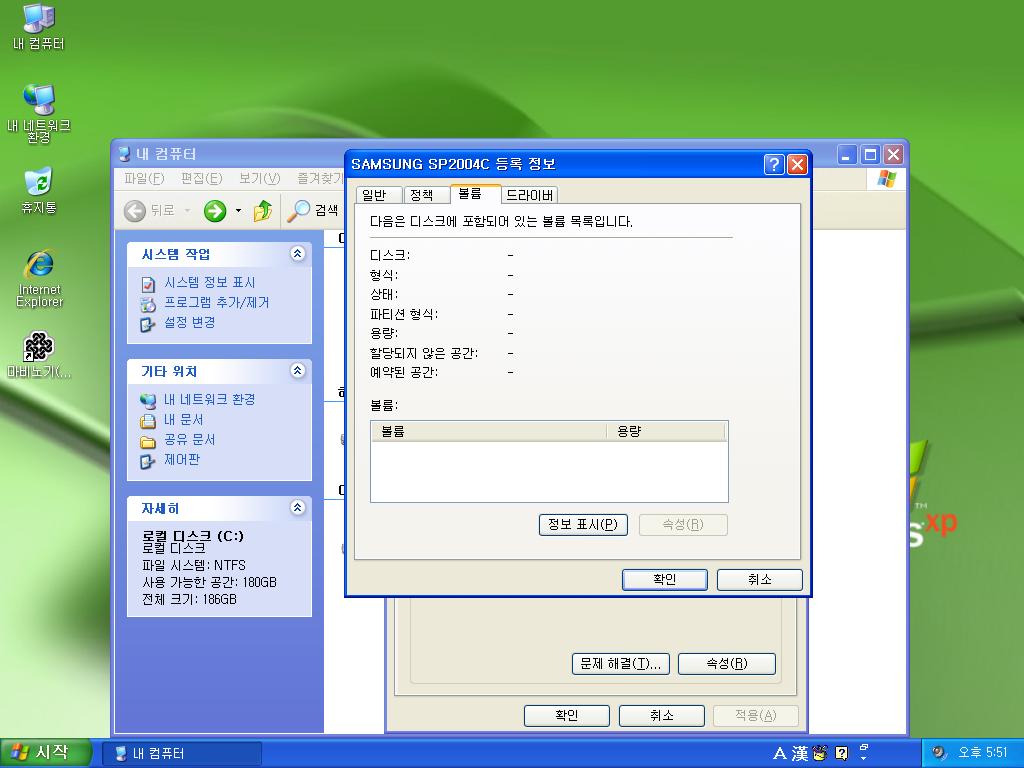1024x768 pixels.
Task: Launch Internet Explorer from desktop
Action: click(39, 278)
